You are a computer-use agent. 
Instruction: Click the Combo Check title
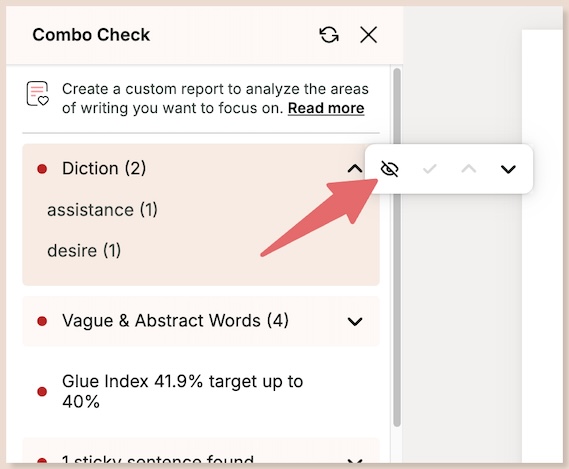coord(91,35)
